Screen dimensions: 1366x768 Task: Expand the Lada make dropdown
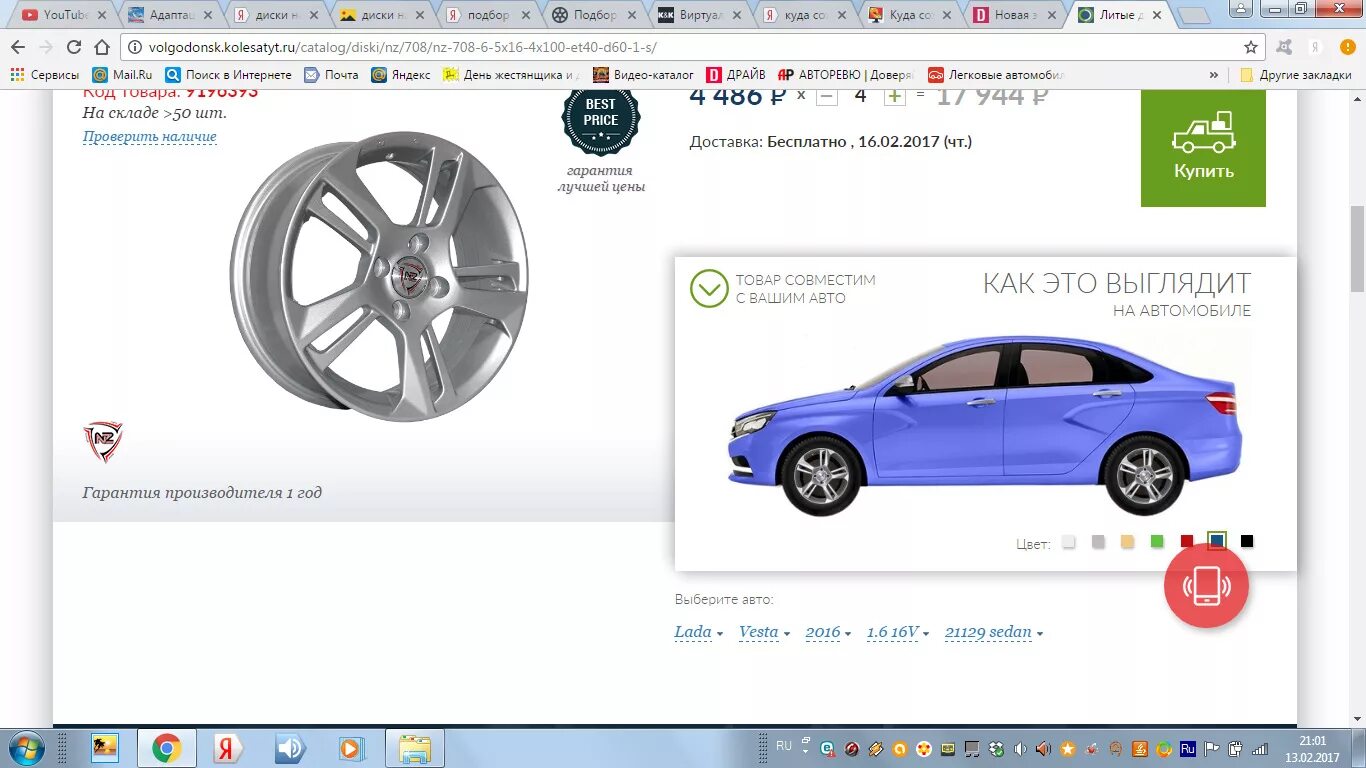coord(698,632)
